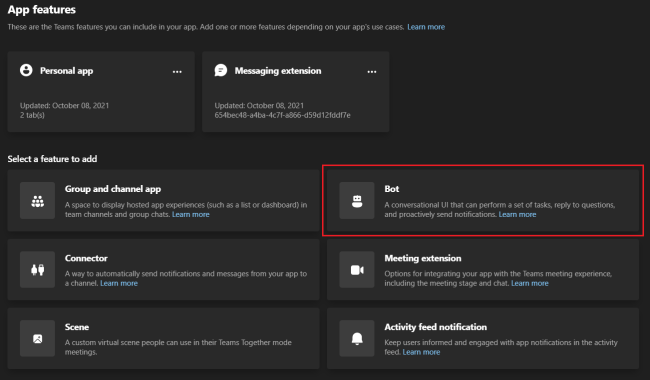Image resolution: width=650 pixels, height=380 pixels.
Task: Click the Scene picture icon
Action: tap(37, 338)
